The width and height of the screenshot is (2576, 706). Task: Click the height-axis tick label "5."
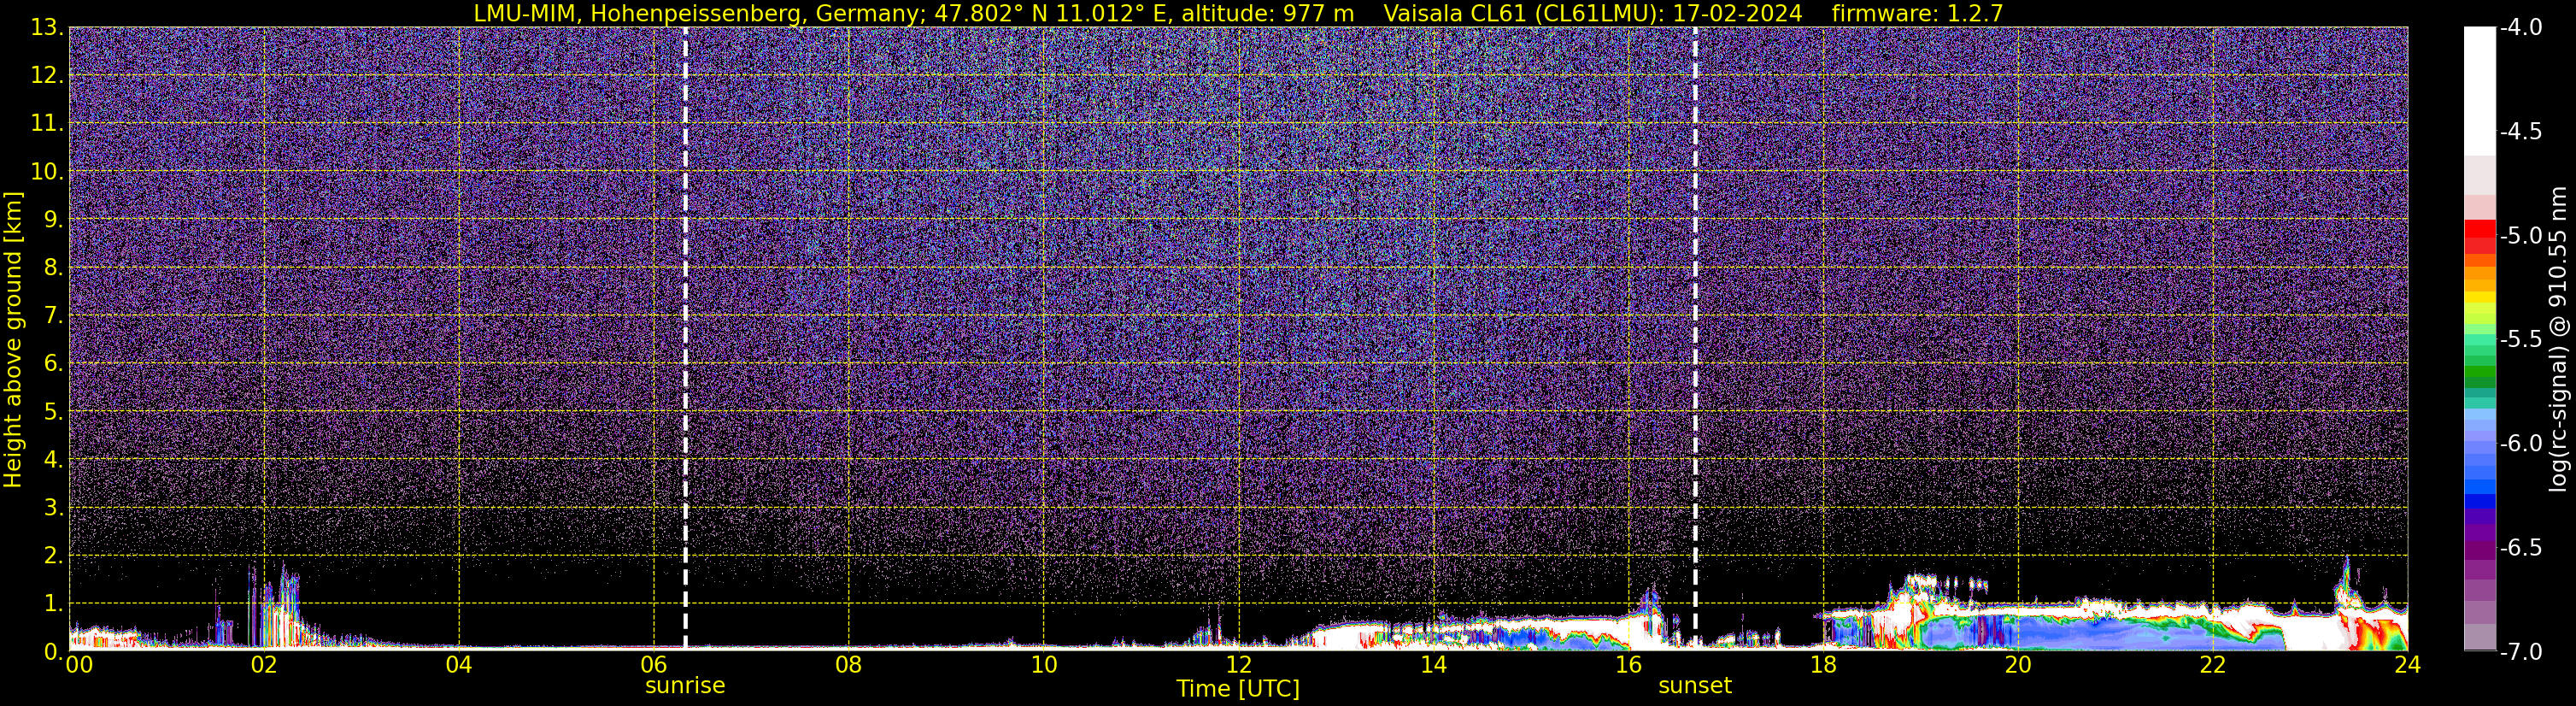[x=54, y=412]
